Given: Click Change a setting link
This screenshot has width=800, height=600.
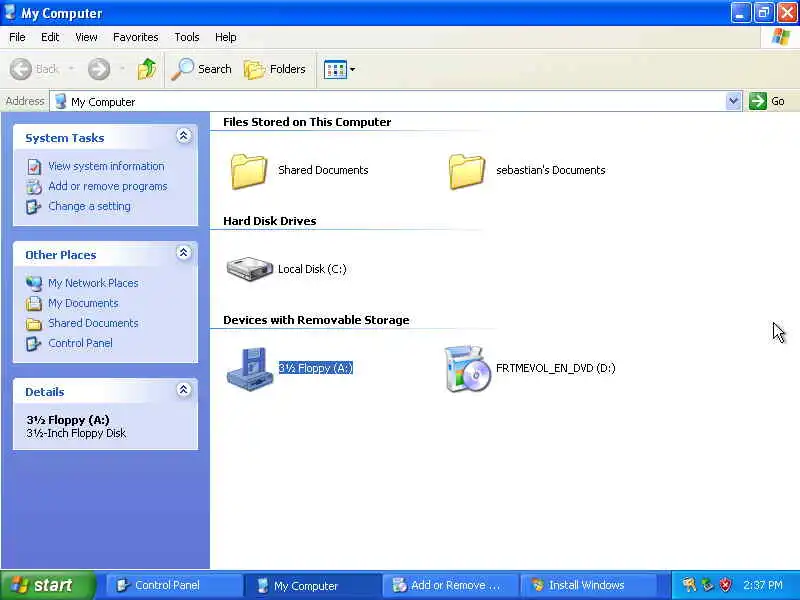Looking at the screenshot, I should pos(89,206).
